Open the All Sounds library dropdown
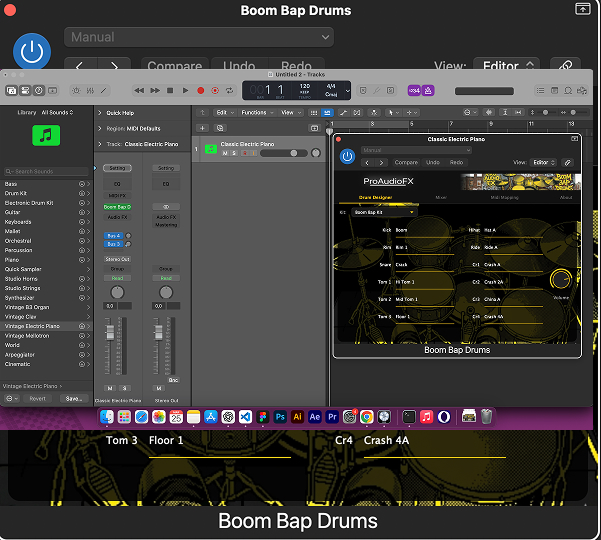This screenshot has height=540, width=601. 57,112
